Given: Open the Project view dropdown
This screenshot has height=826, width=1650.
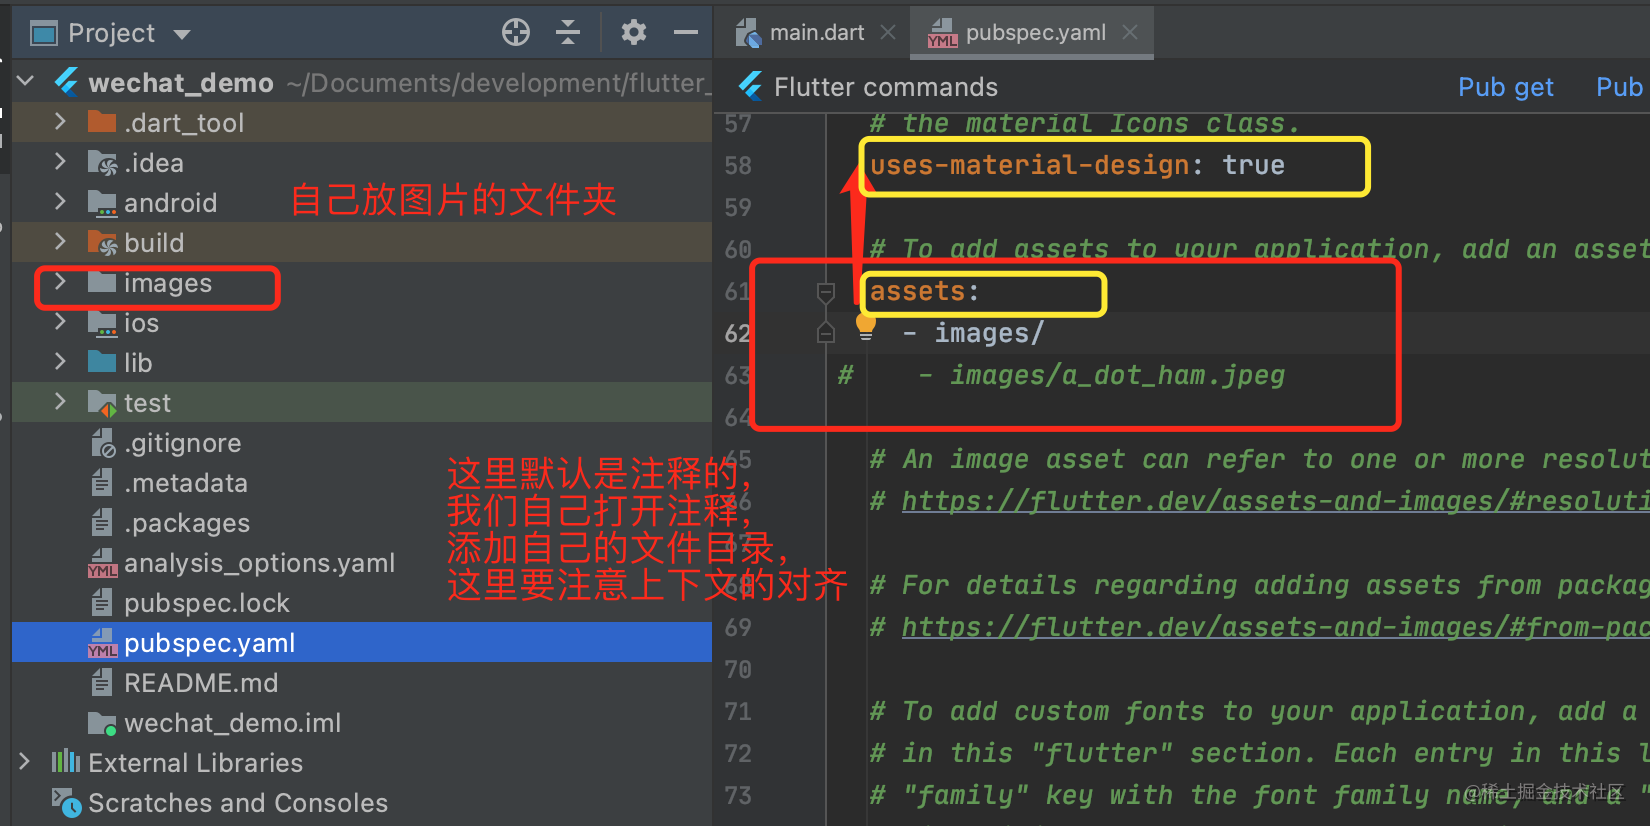Looking at the screenshot, I should click(181, 34).
